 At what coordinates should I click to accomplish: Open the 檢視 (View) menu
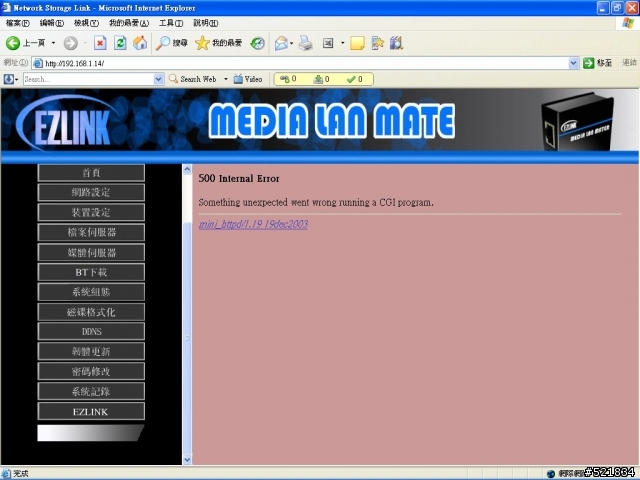click(86, 23)
